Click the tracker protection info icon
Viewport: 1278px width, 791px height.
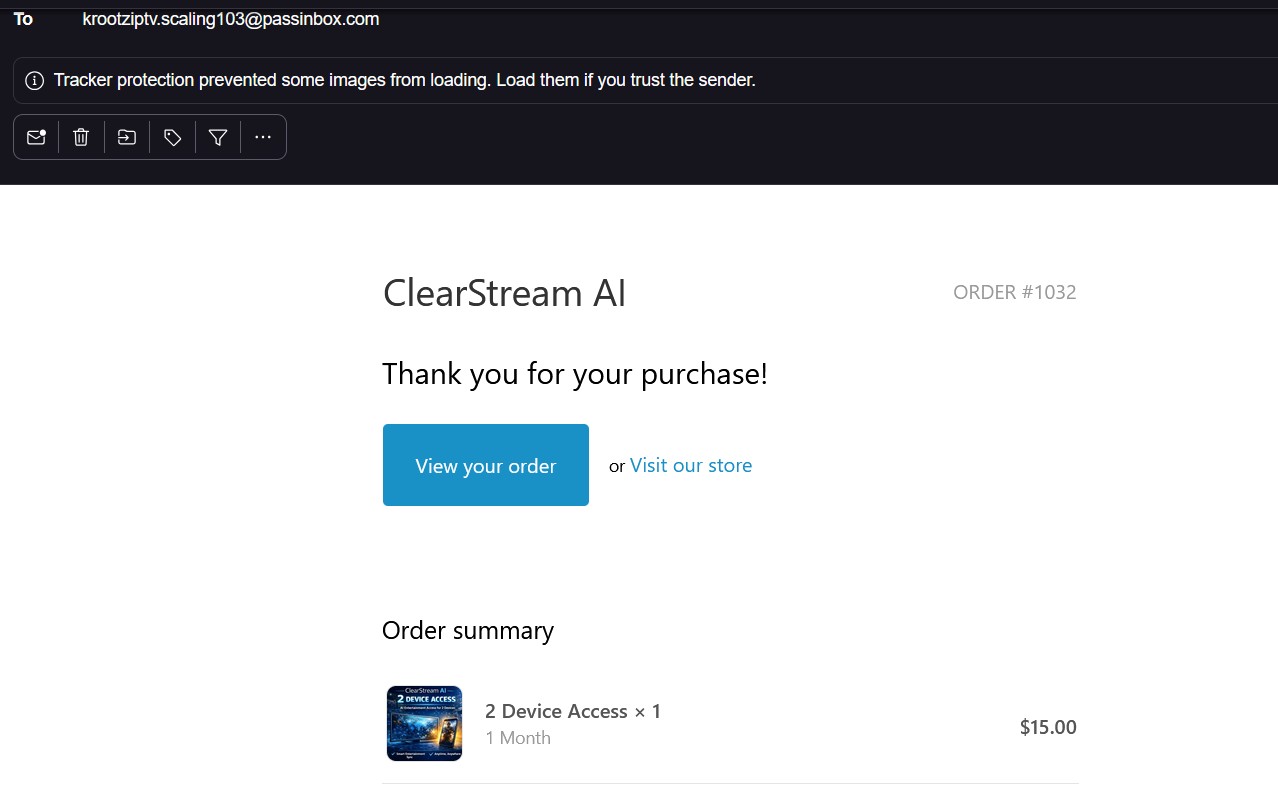point(35,81)
